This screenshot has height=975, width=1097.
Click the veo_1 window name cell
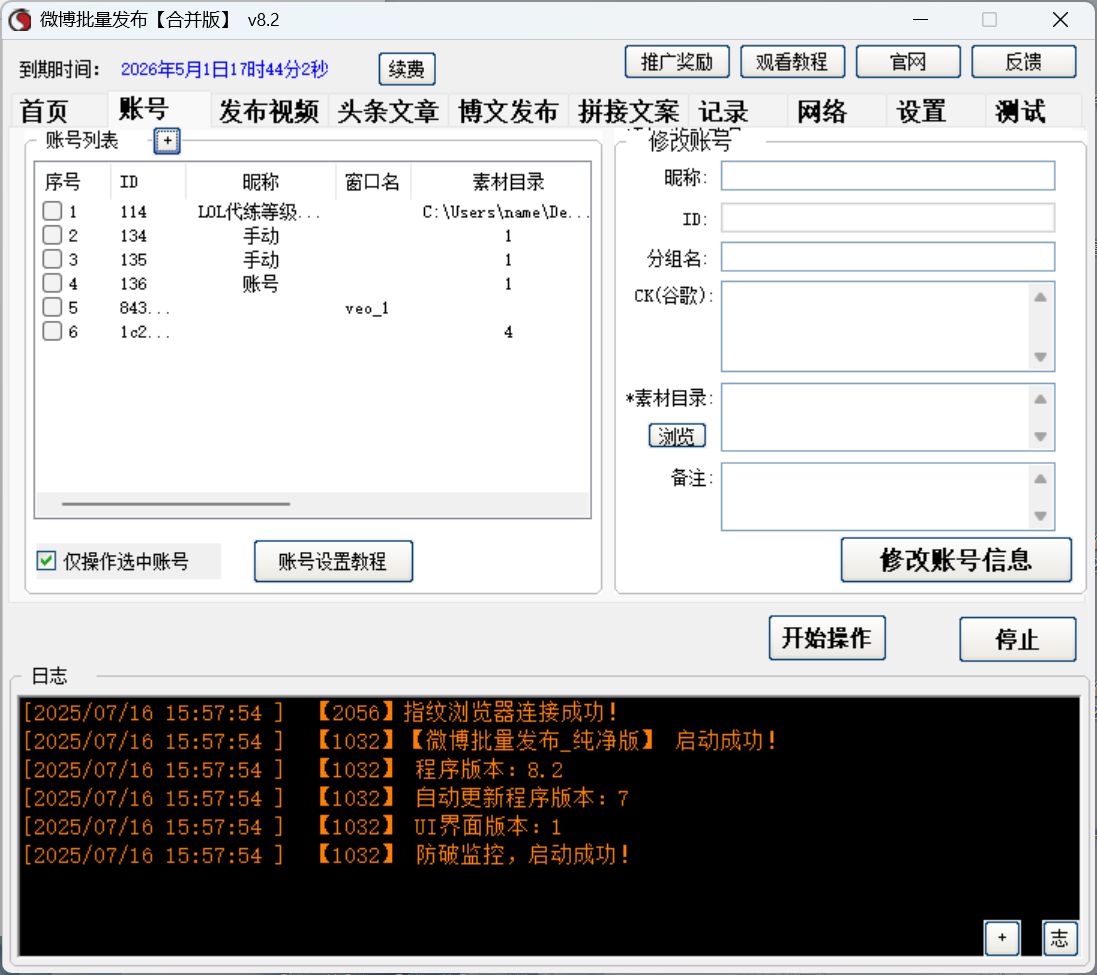367,308
